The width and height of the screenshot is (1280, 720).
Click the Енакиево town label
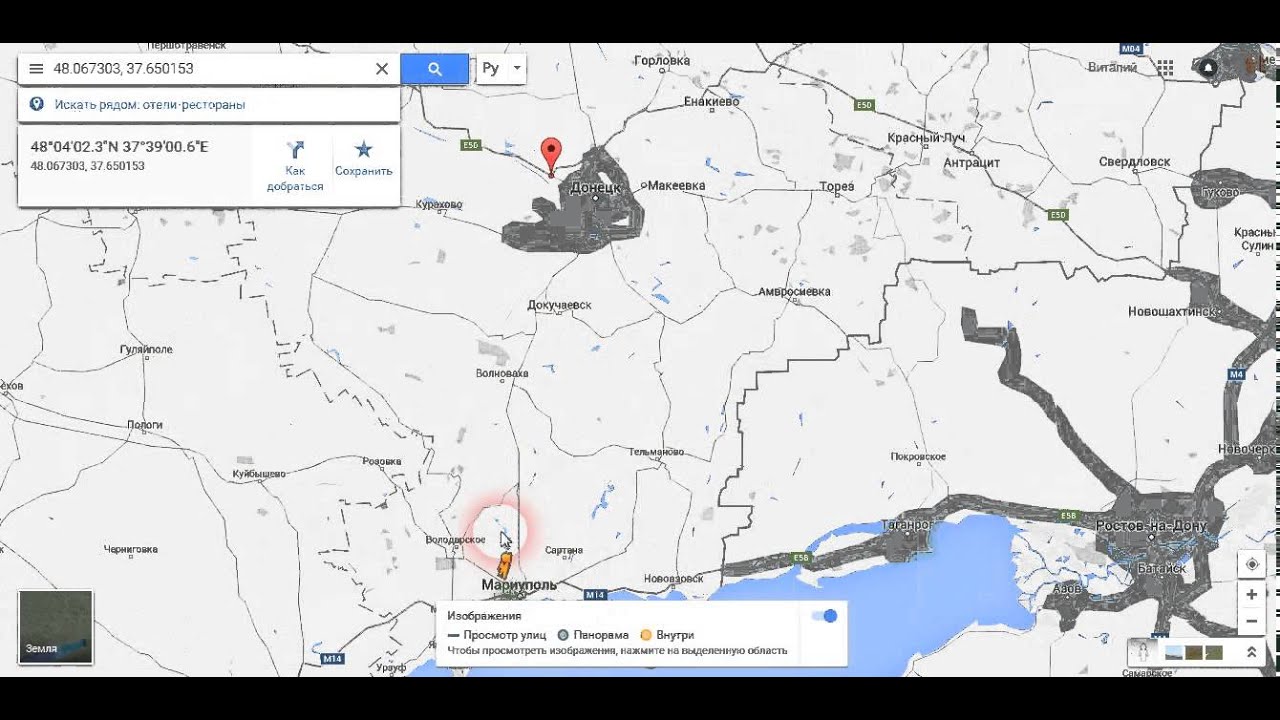click(x=712, y=101)
